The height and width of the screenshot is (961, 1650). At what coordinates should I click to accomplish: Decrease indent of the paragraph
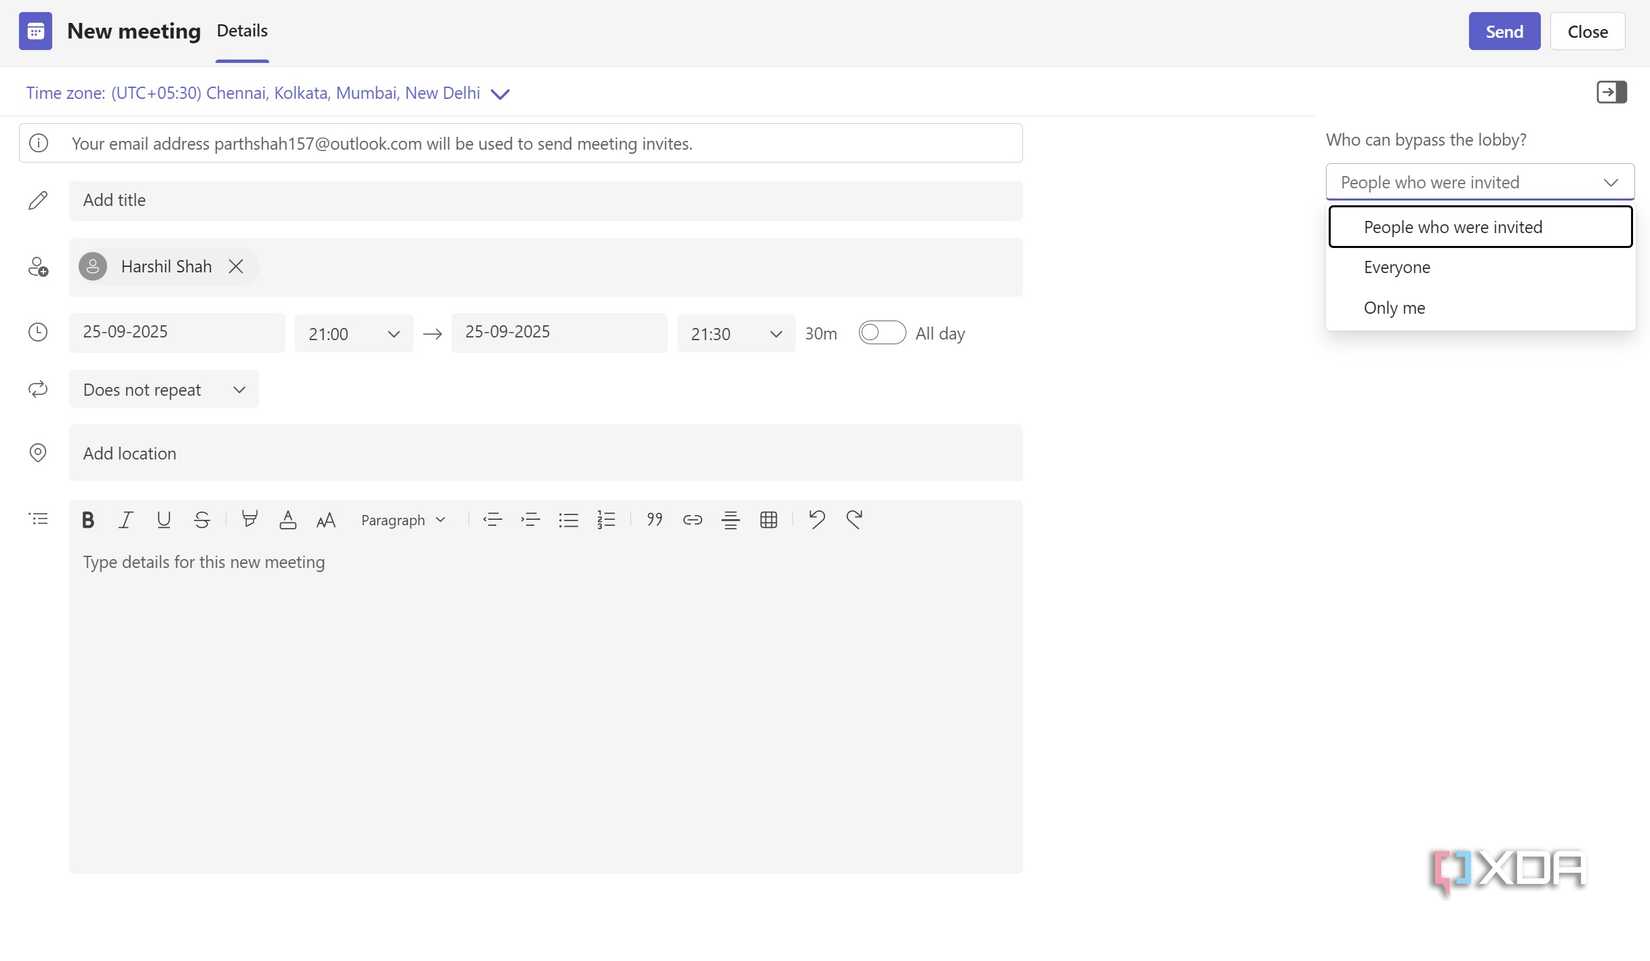(492, 520)
